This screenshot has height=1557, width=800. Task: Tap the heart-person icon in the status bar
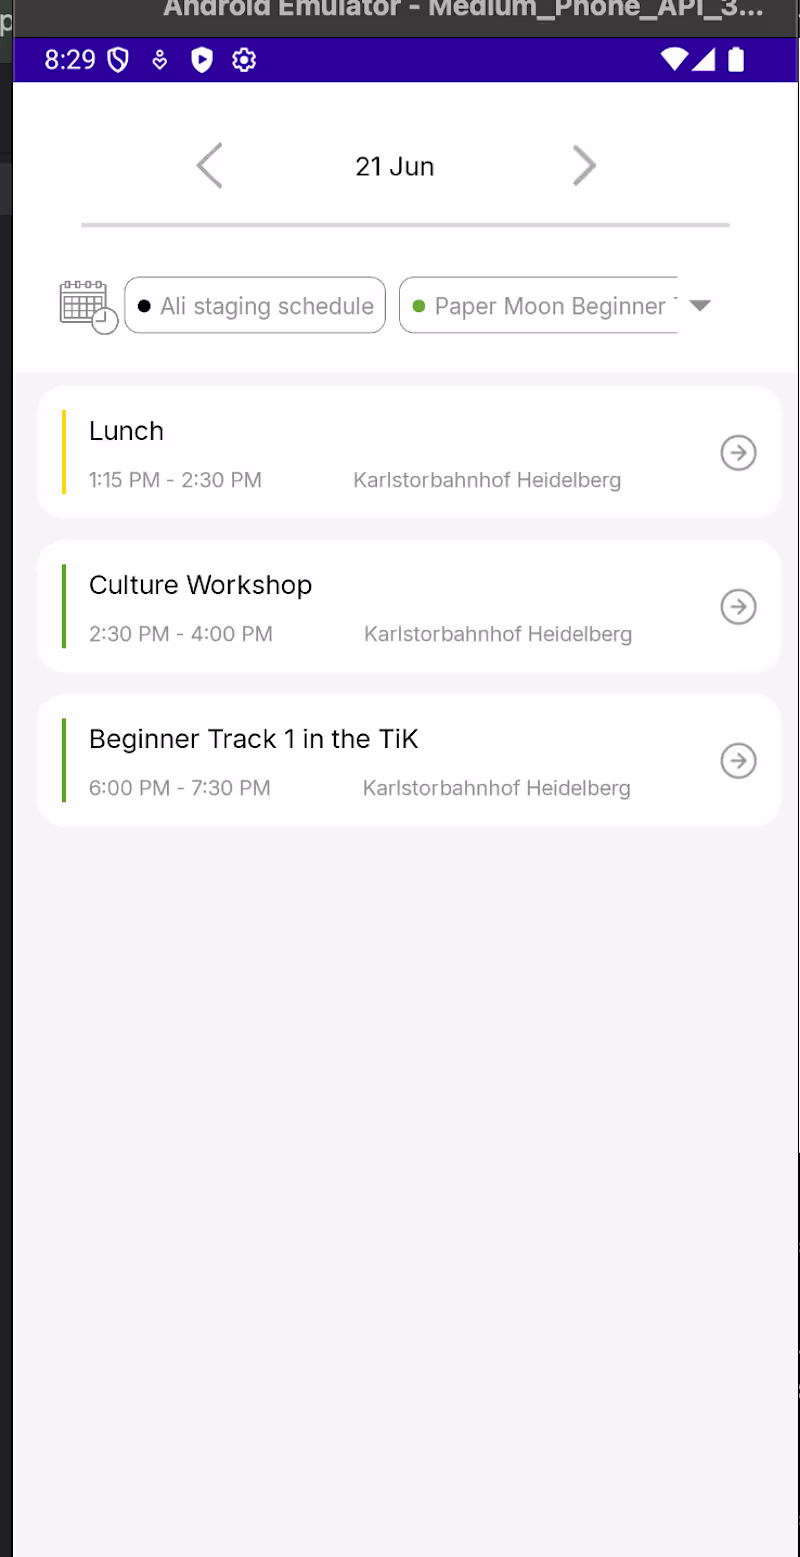(160, 60)
